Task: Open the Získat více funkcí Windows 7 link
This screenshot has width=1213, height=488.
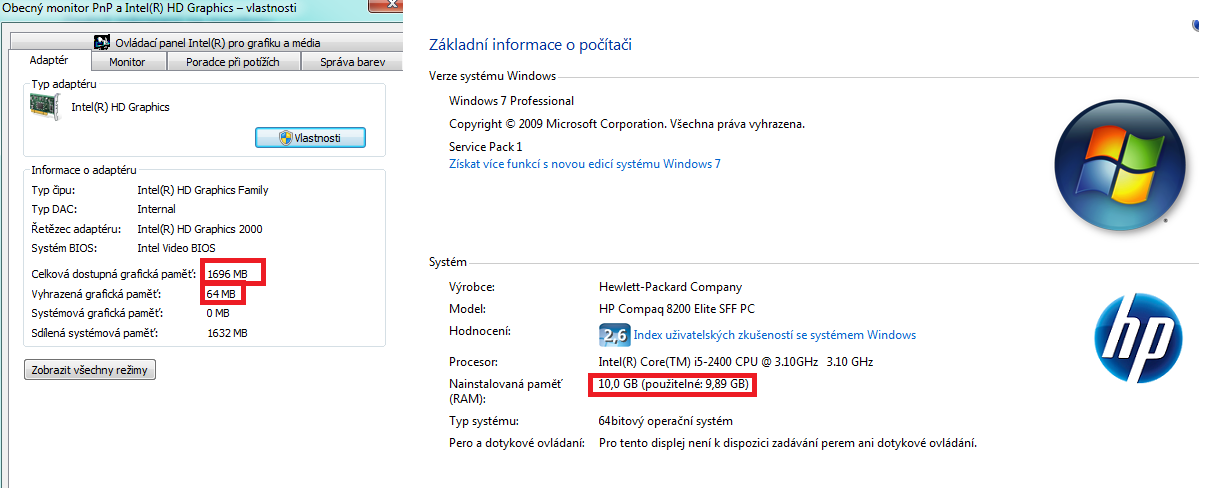Action: tap(584, 164)
